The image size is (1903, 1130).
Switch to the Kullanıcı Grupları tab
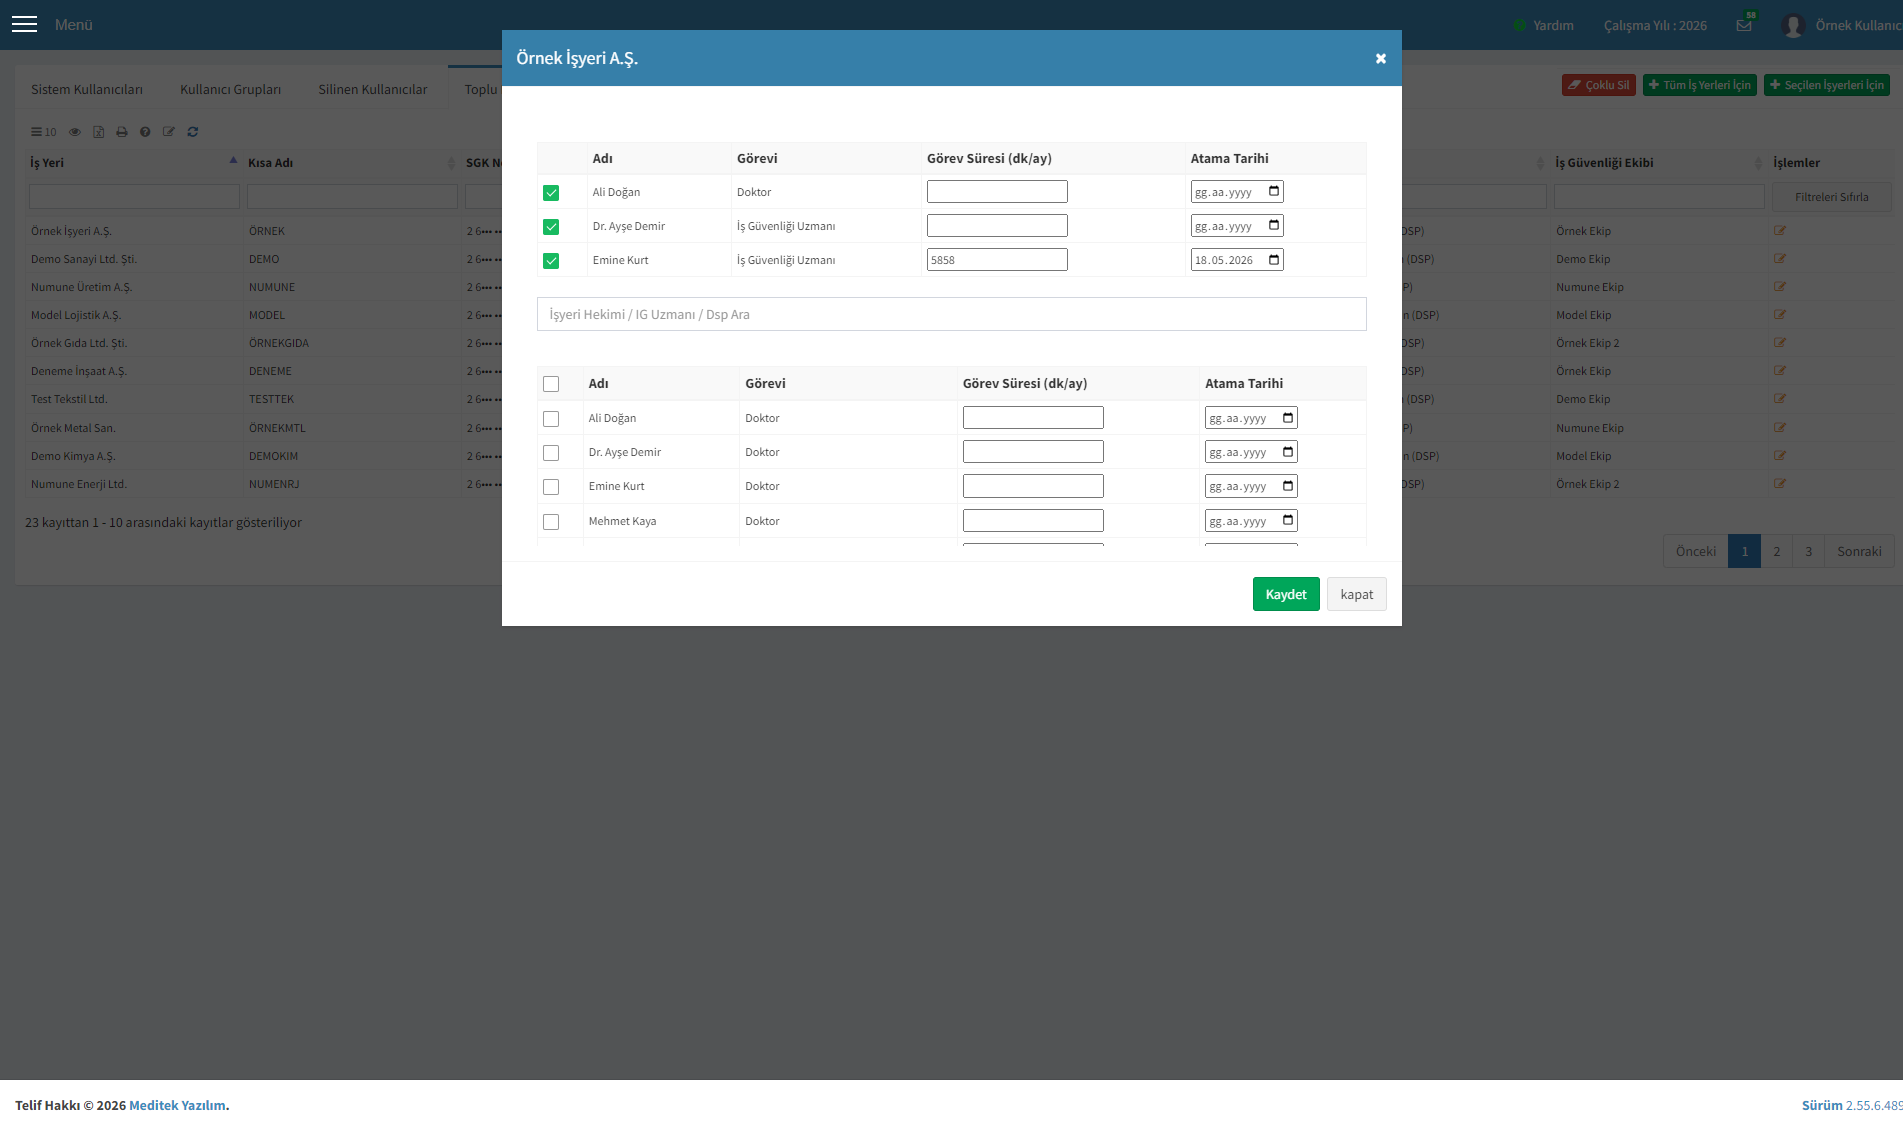pyautogui.click(x=230, y=89)
